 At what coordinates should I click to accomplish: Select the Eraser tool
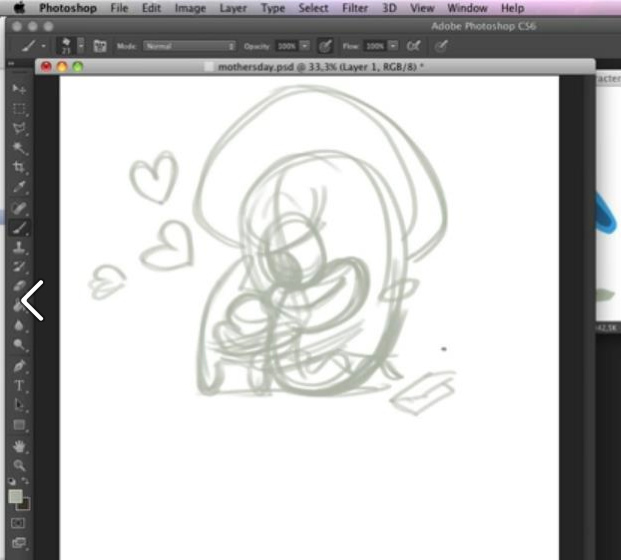click(19, 285)
